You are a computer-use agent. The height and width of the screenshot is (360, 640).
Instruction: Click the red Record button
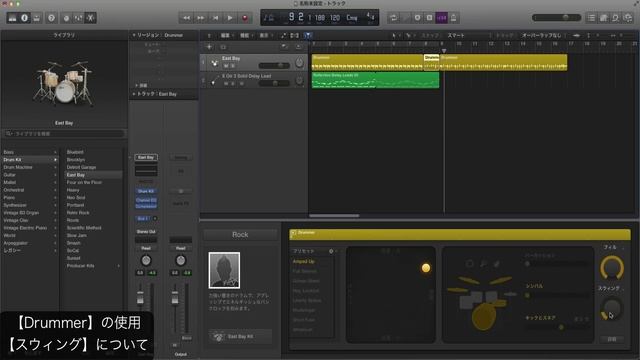click(245, 18)
